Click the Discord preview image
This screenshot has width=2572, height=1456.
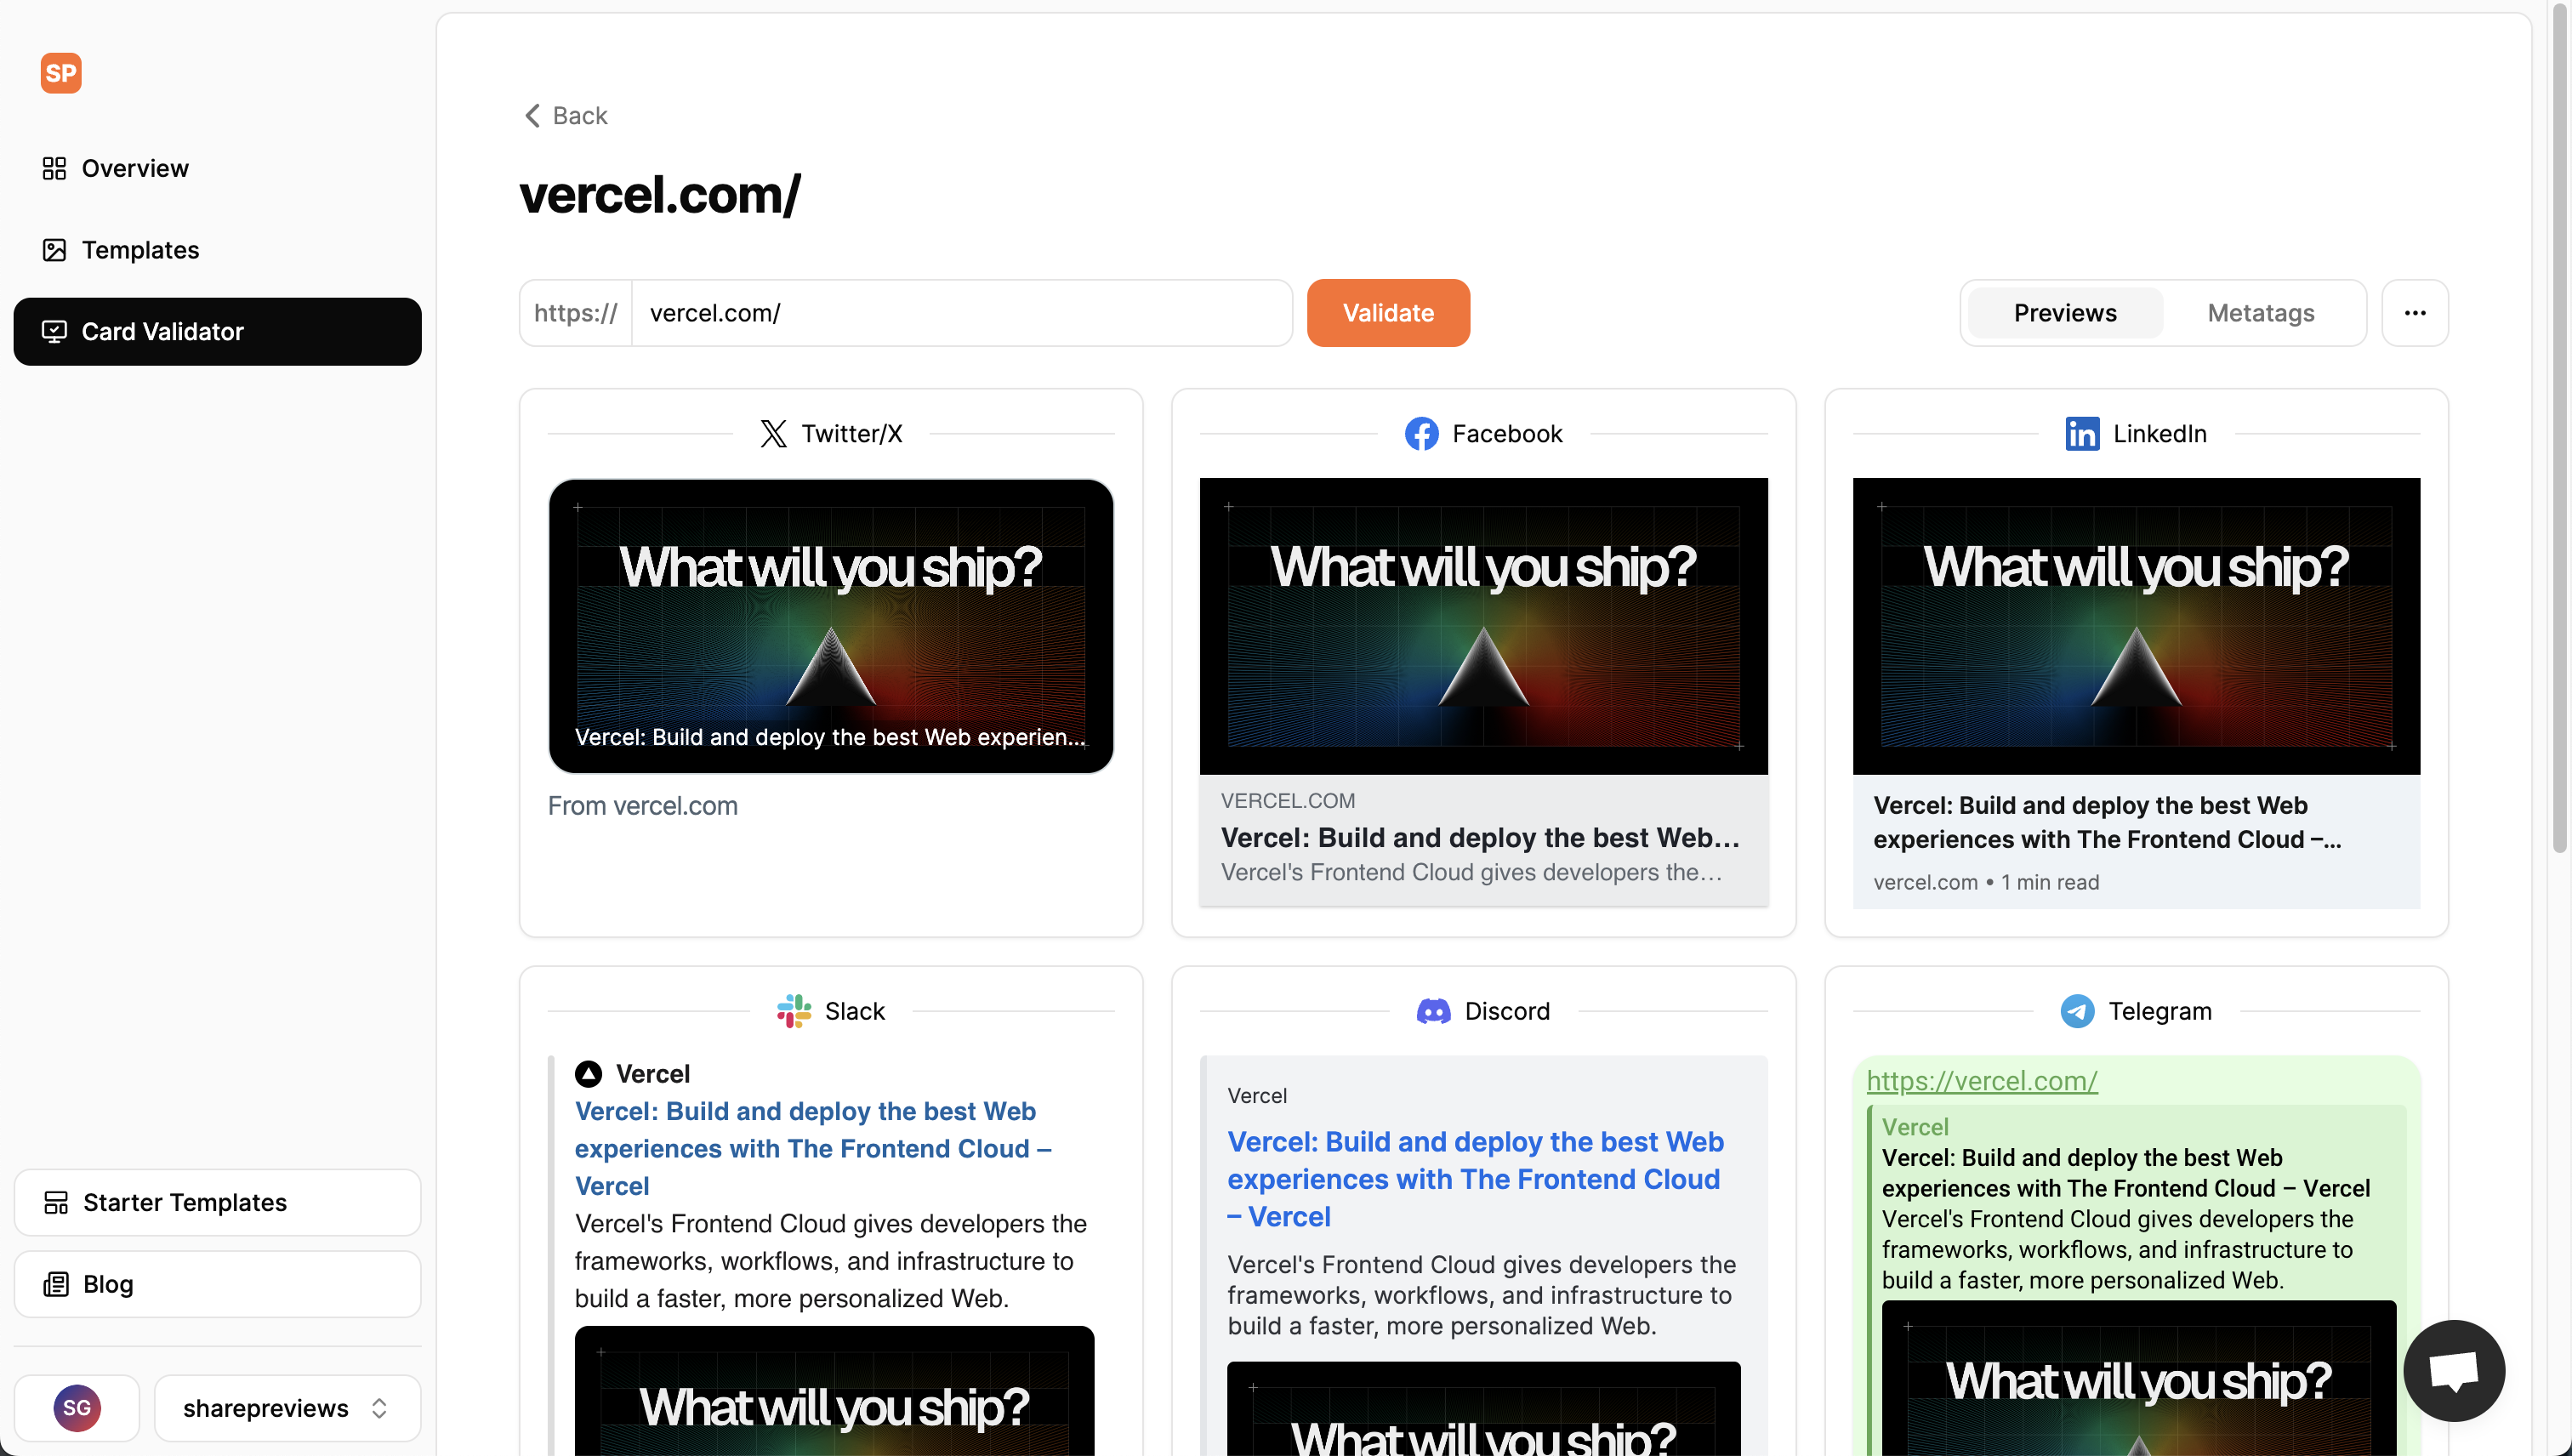[x=1483, y=1409]
